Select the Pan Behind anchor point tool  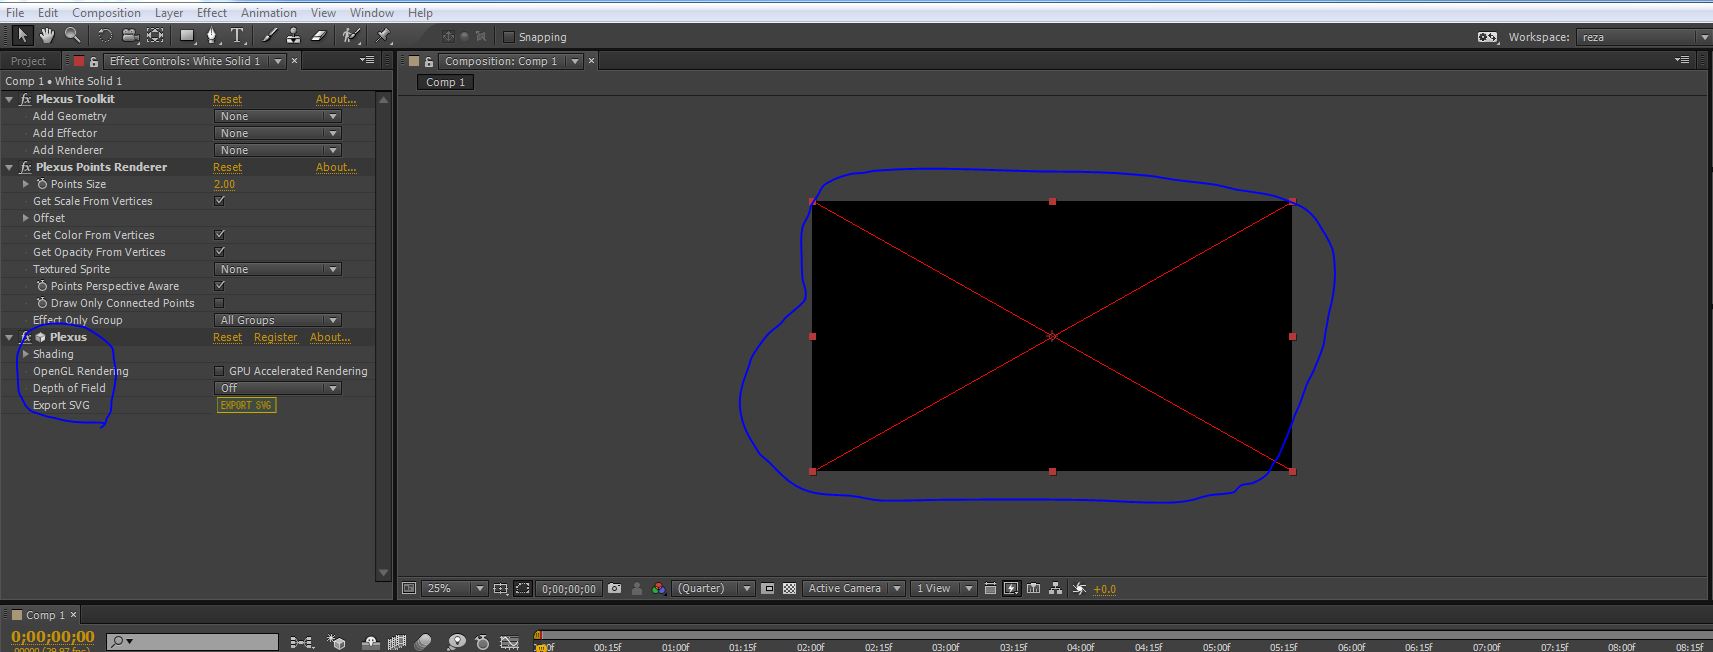pyautogui.click(x=155, y=36)
